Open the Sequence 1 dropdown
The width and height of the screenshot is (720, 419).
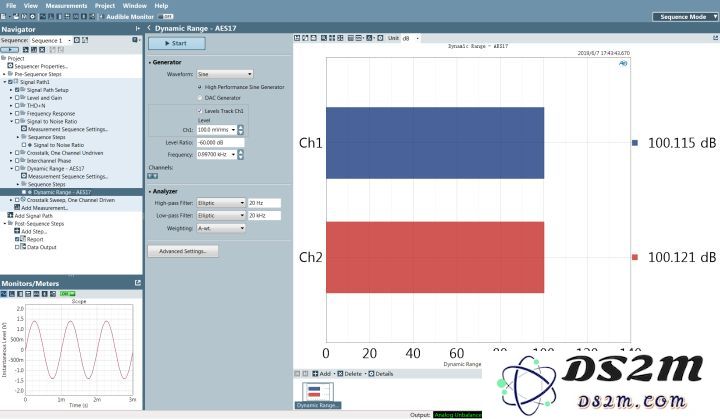click(x=51, y=40)
